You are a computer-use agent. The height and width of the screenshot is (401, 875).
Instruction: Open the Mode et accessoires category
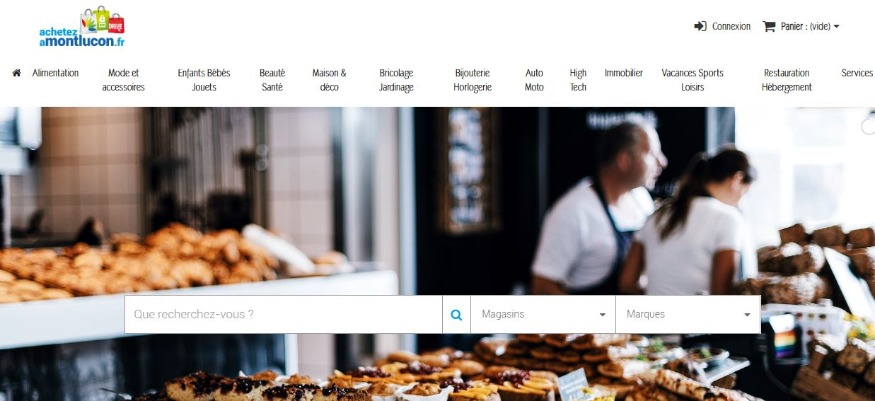point(123,80)
